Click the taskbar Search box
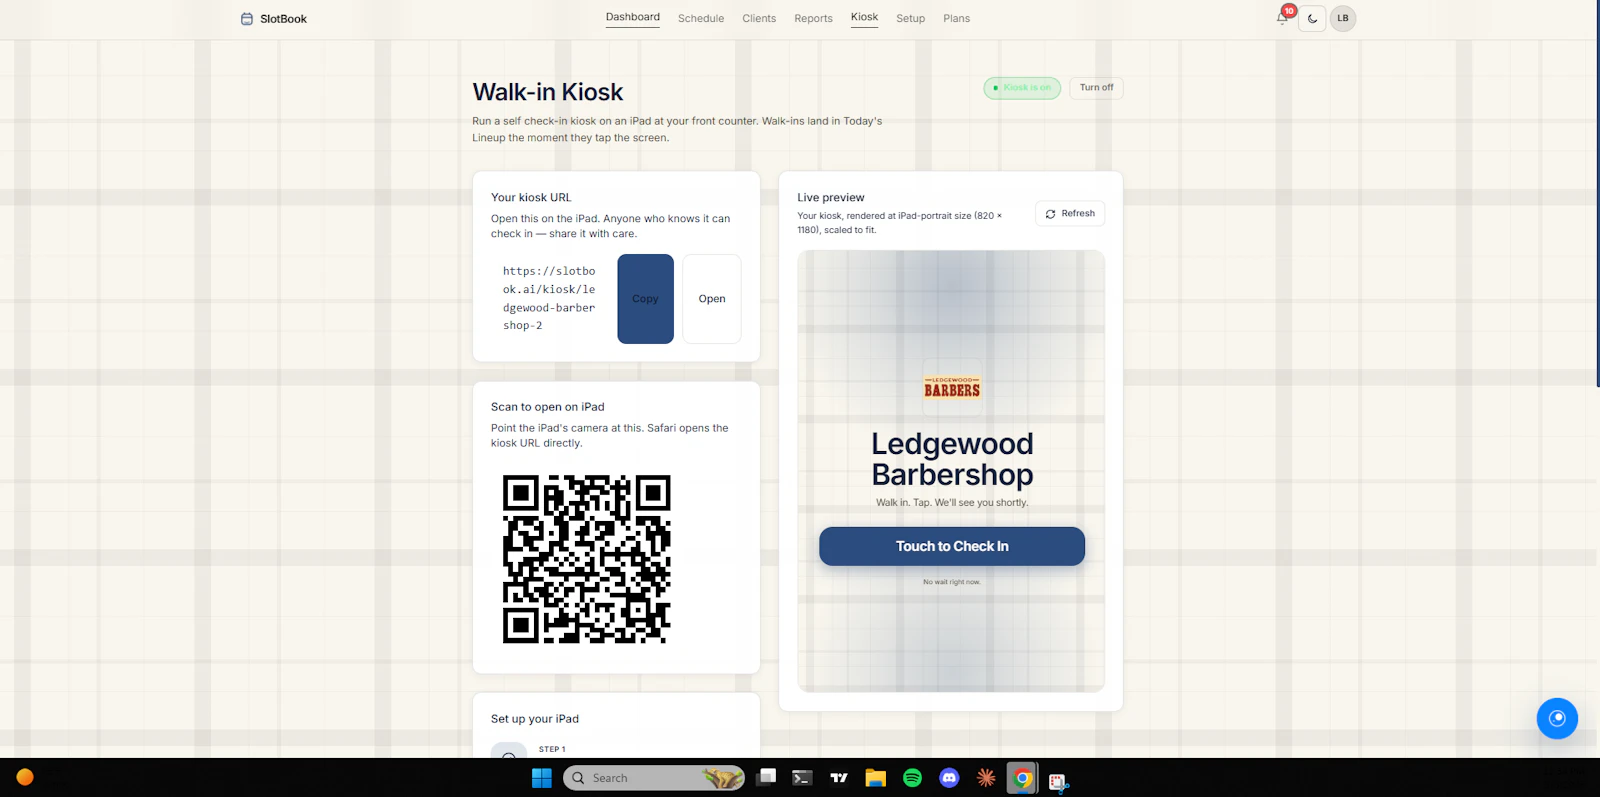 tap(654, 778)
